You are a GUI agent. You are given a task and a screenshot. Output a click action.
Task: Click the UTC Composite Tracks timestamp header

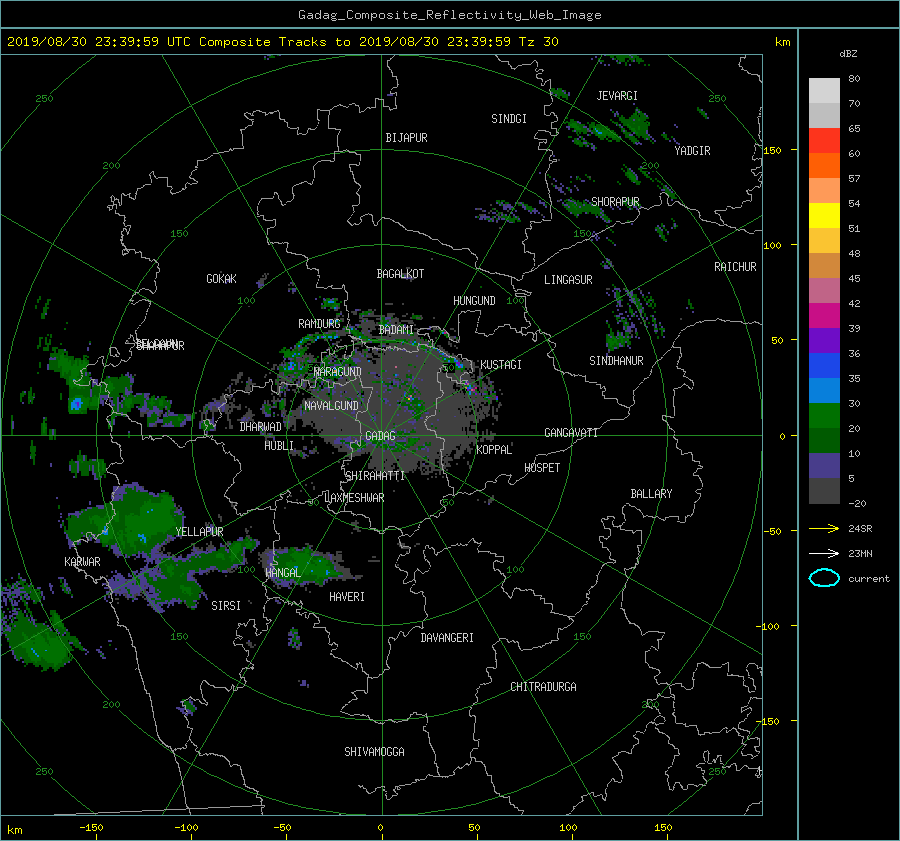pos(282,41)
